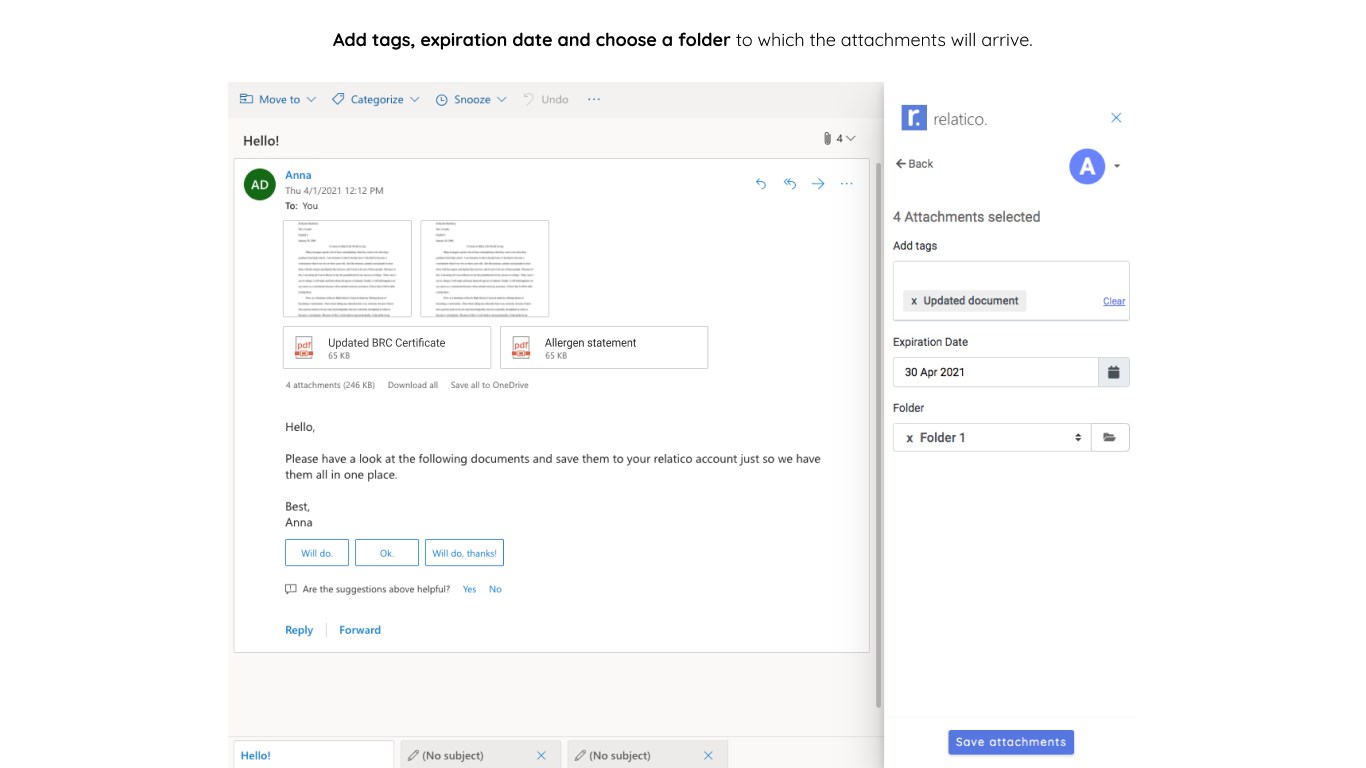Switch to the Hello! tab
This screenshot has width=1366, height=768.
pyautogui.click(x=256, y=755)
